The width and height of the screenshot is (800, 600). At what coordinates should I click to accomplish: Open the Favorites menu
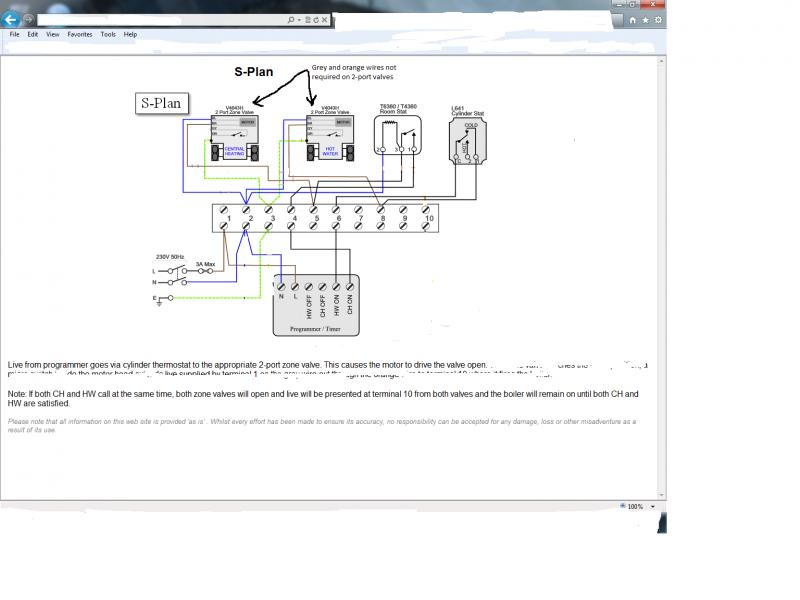click(80, 34)
